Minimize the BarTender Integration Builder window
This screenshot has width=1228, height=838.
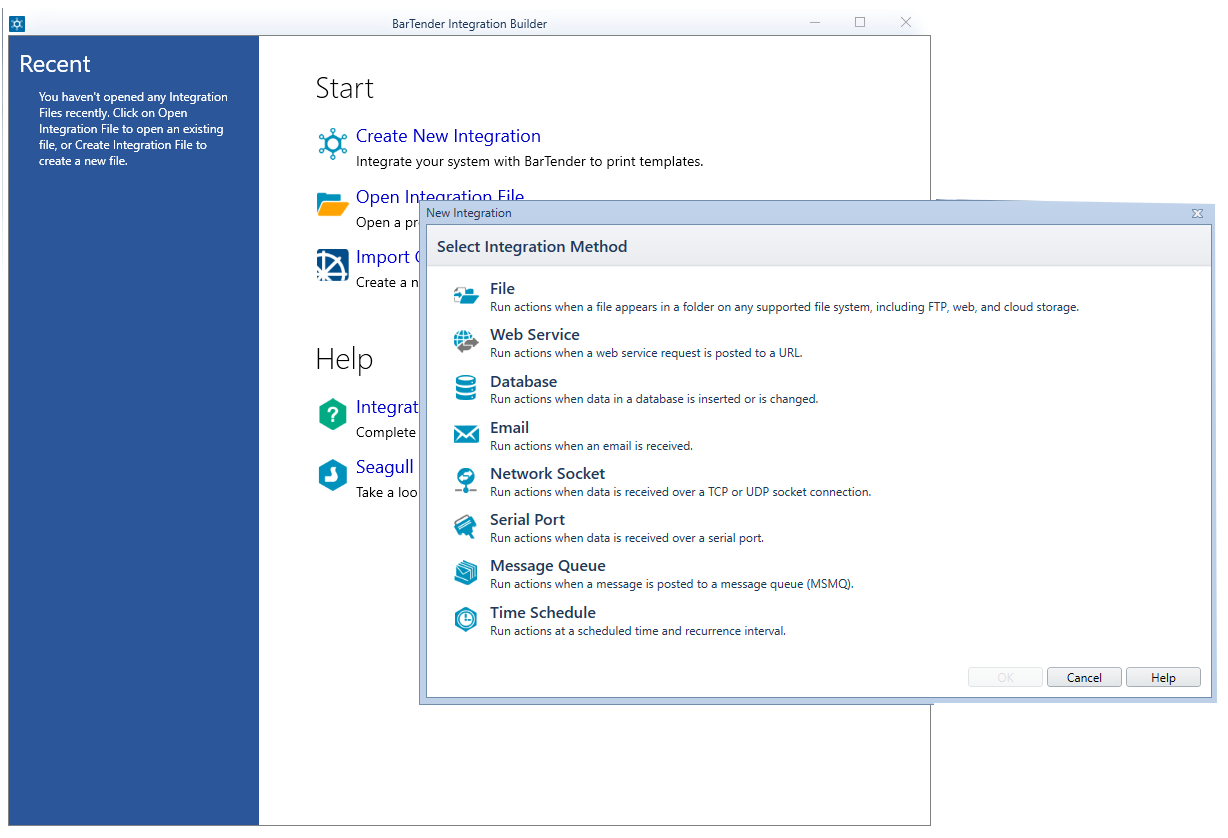pyautogui.click(x=815, y=22)
